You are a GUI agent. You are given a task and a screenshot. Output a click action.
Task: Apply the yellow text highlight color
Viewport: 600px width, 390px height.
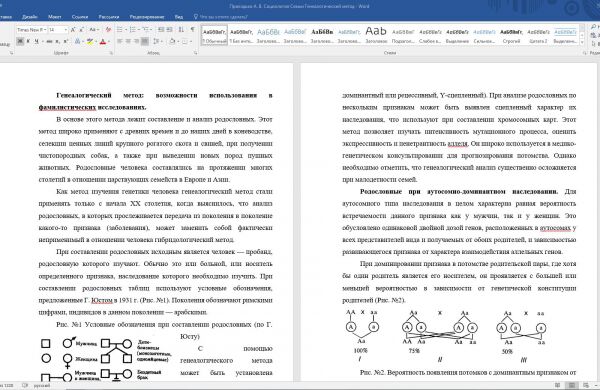point(90,41)
